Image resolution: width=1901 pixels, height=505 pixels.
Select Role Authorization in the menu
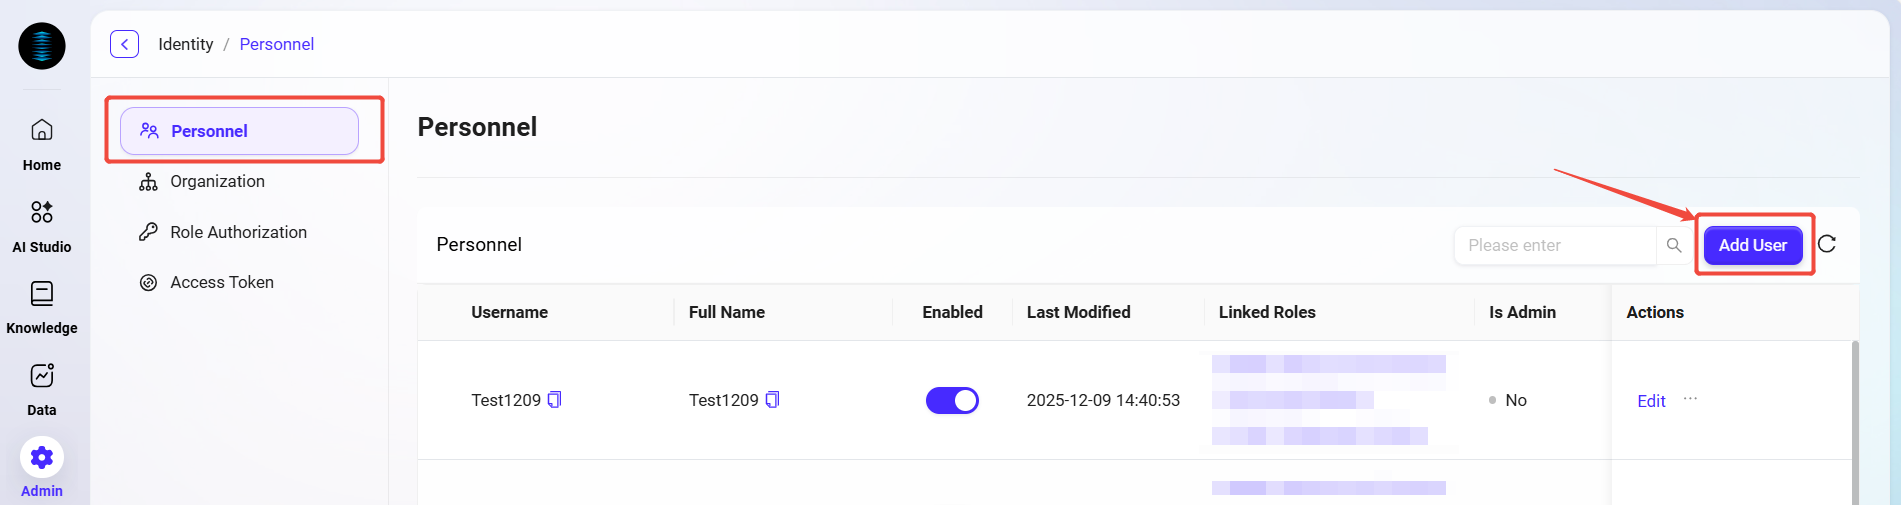[238, 232]
